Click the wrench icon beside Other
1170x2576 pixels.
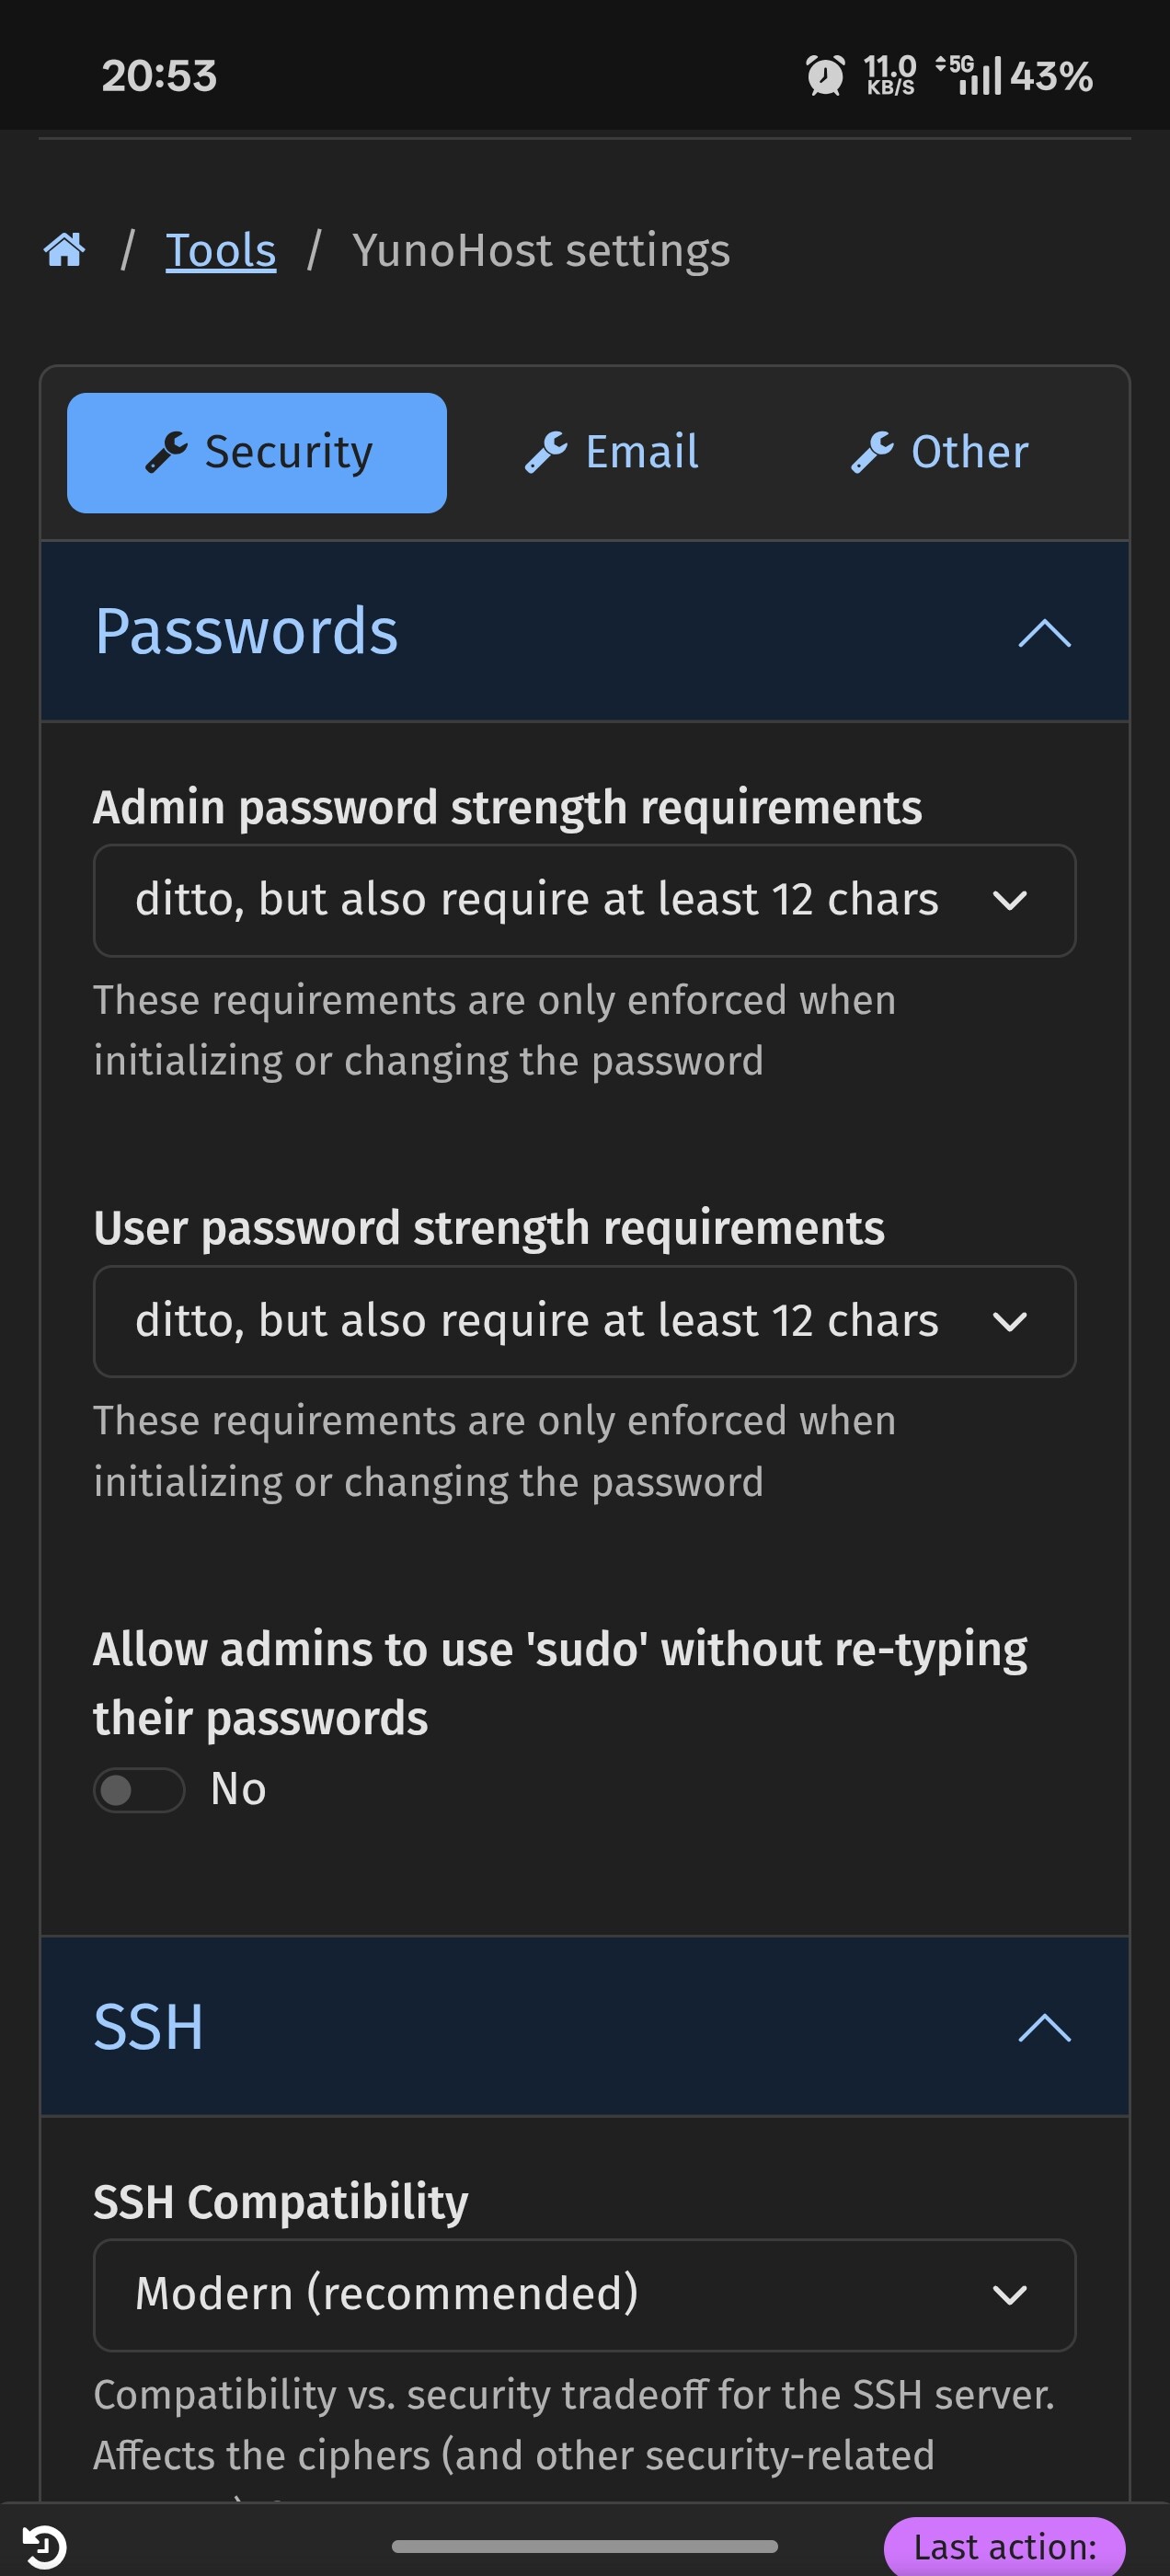(x=872, y=452)
